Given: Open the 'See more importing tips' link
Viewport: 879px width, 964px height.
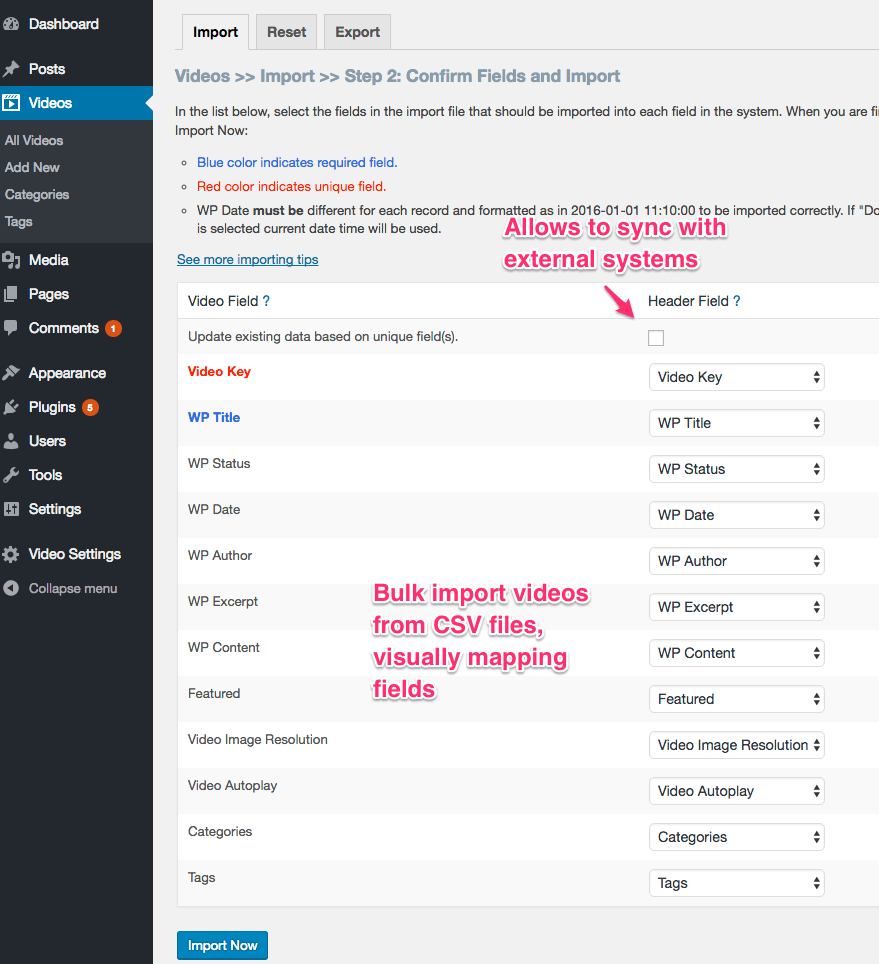Looking at the screenshot, I should 247,259.
